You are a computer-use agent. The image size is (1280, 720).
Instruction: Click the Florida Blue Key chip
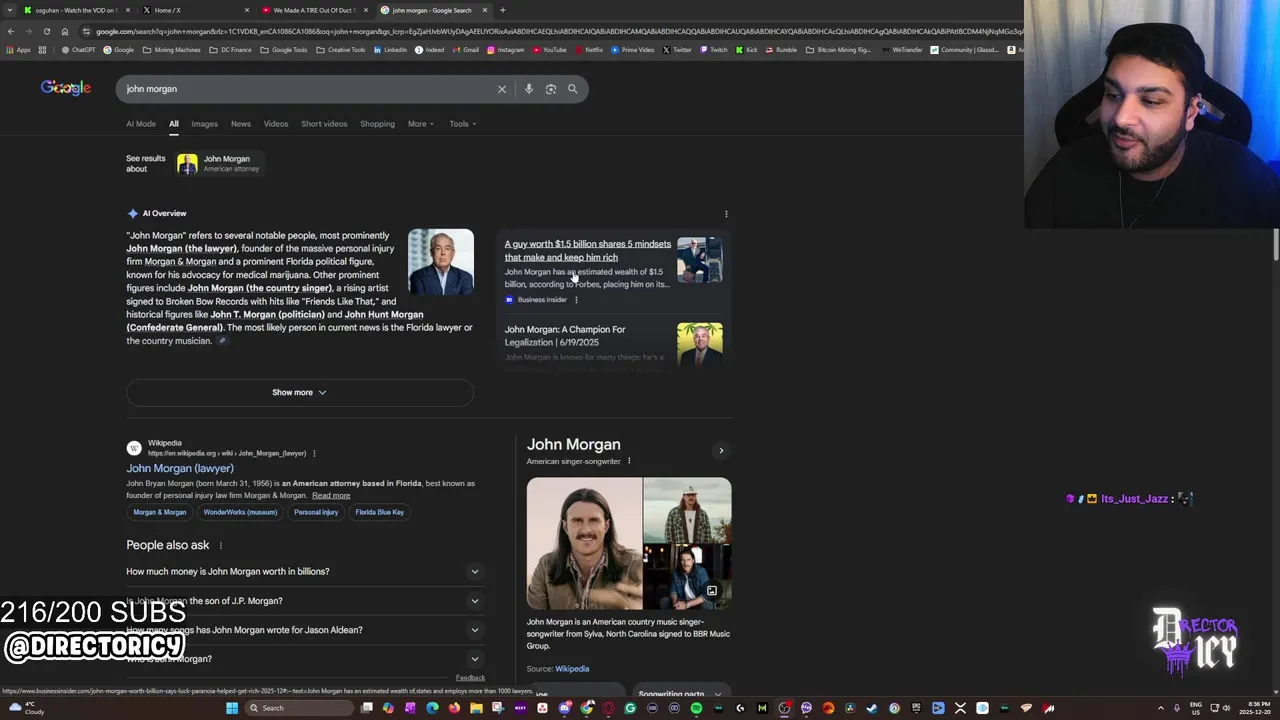click(x=380, y=512)
